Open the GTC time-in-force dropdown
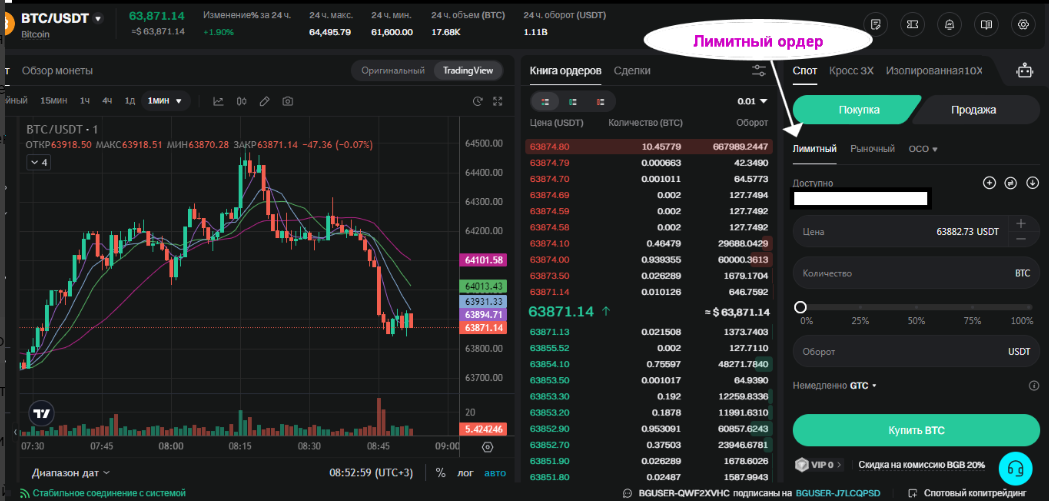The width and height of the screenshot is (1049, 501). [863, 385]
